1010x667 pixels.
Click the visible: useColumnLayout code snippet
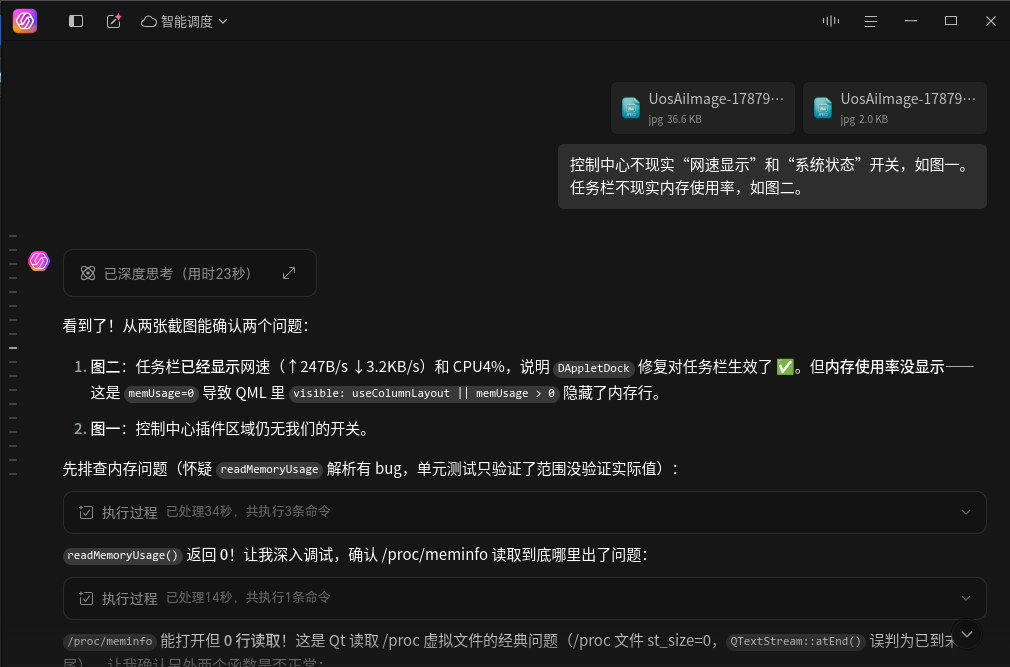coord(424,393)
